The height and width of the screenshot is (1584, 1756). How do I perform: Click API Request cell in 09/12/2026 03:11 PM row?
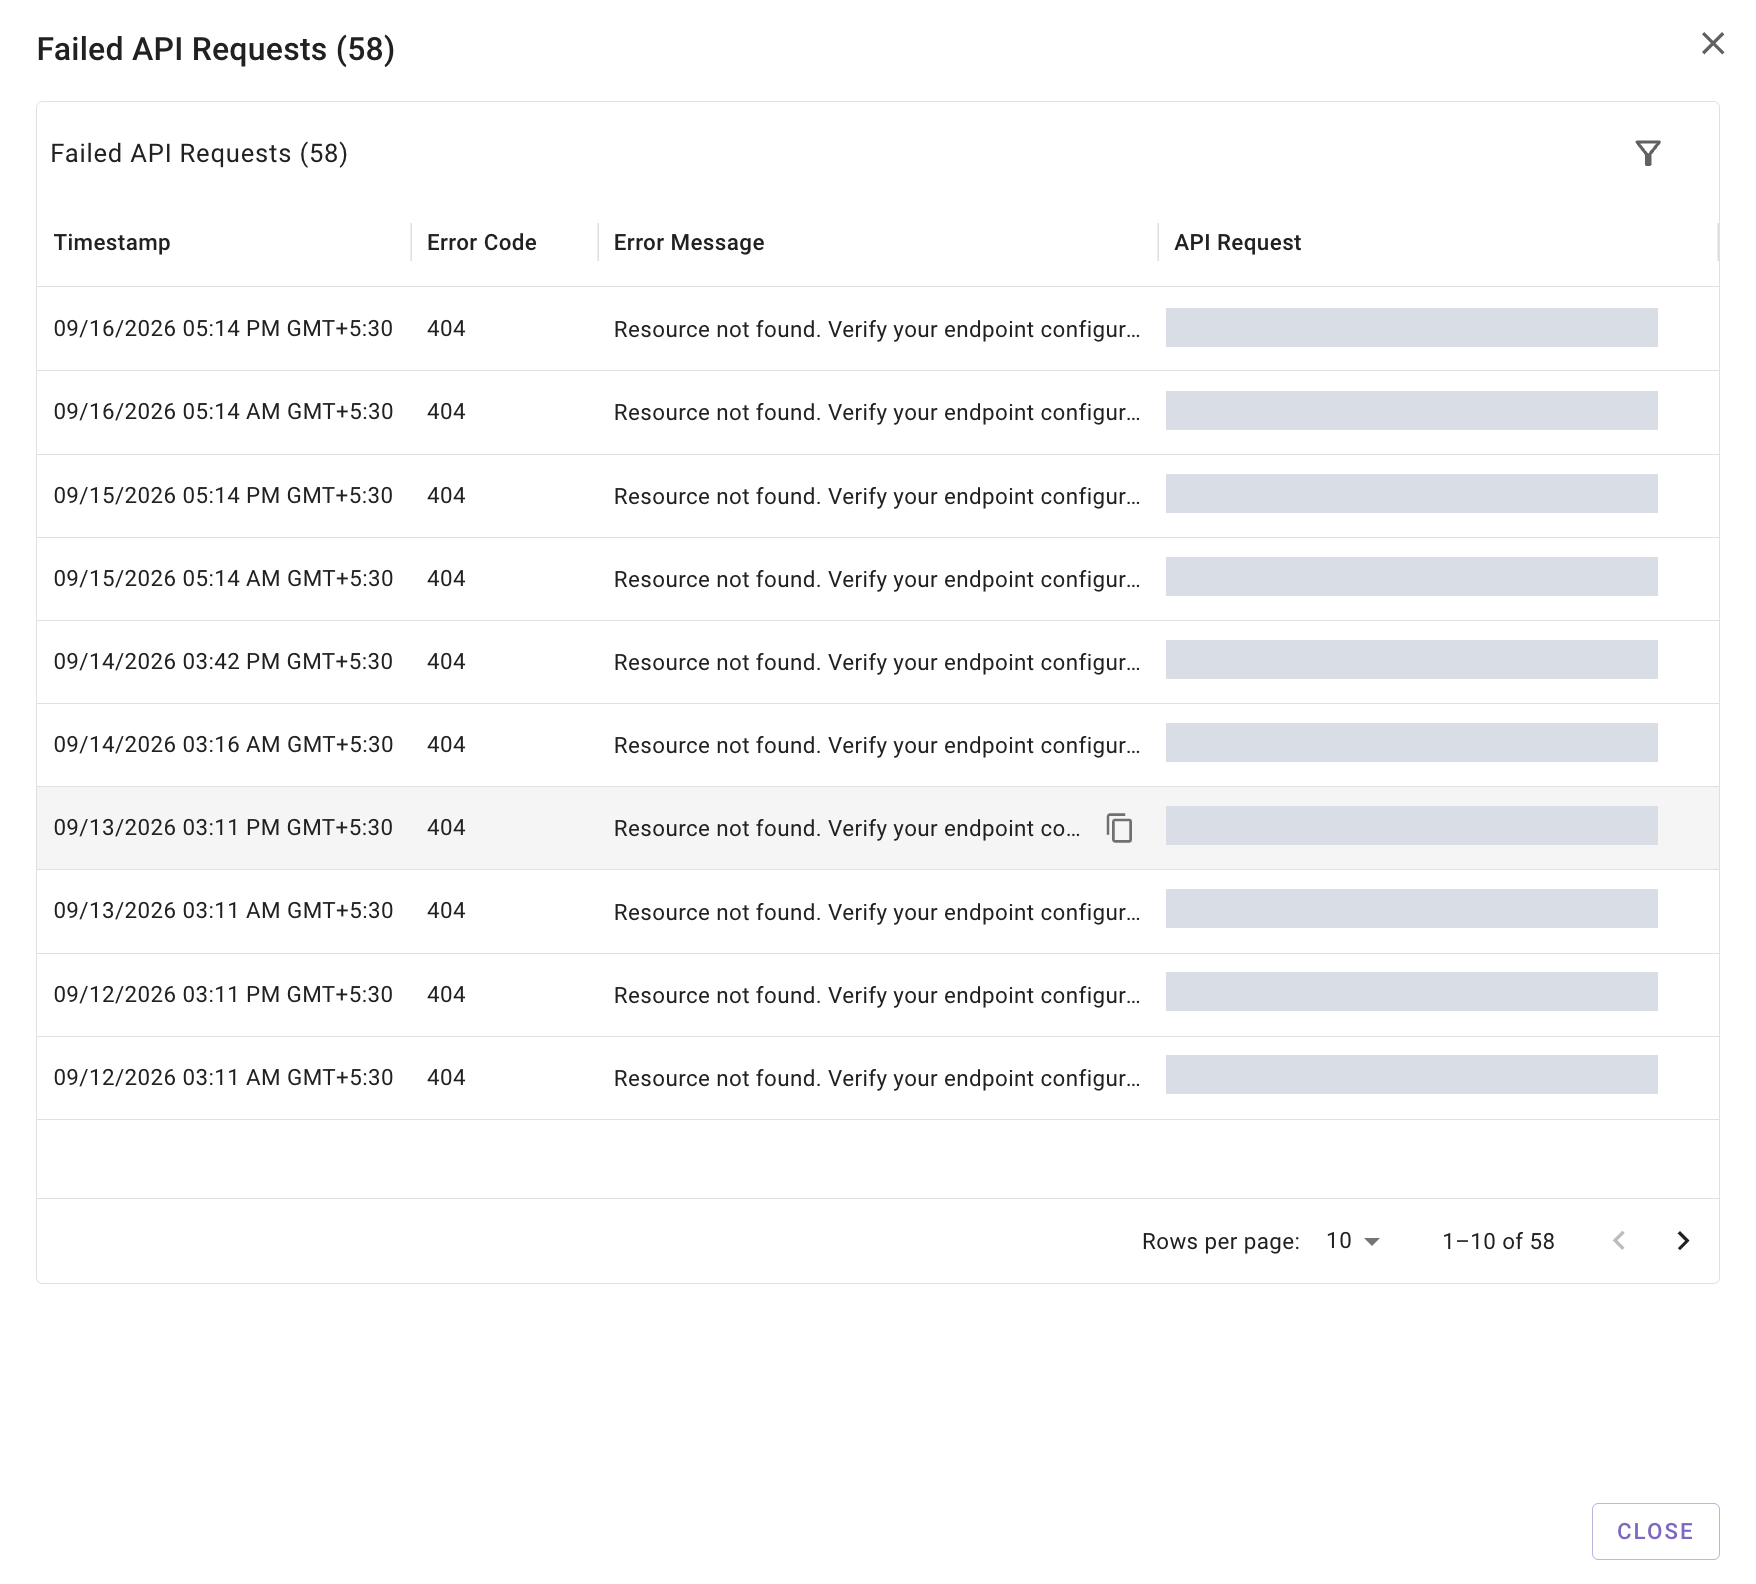coord(1412,992)
